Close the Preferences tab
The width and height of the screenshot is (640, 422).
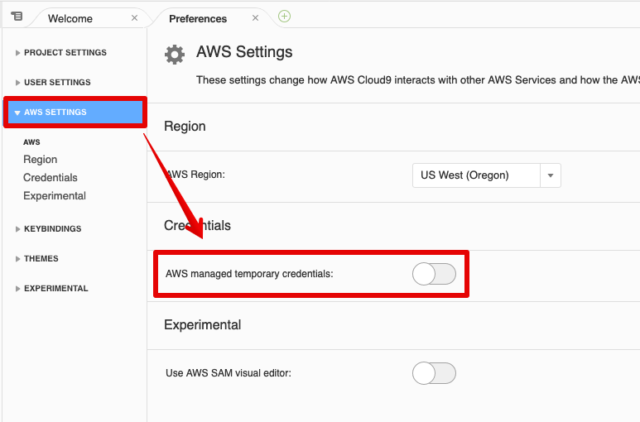tap(255, 18)
